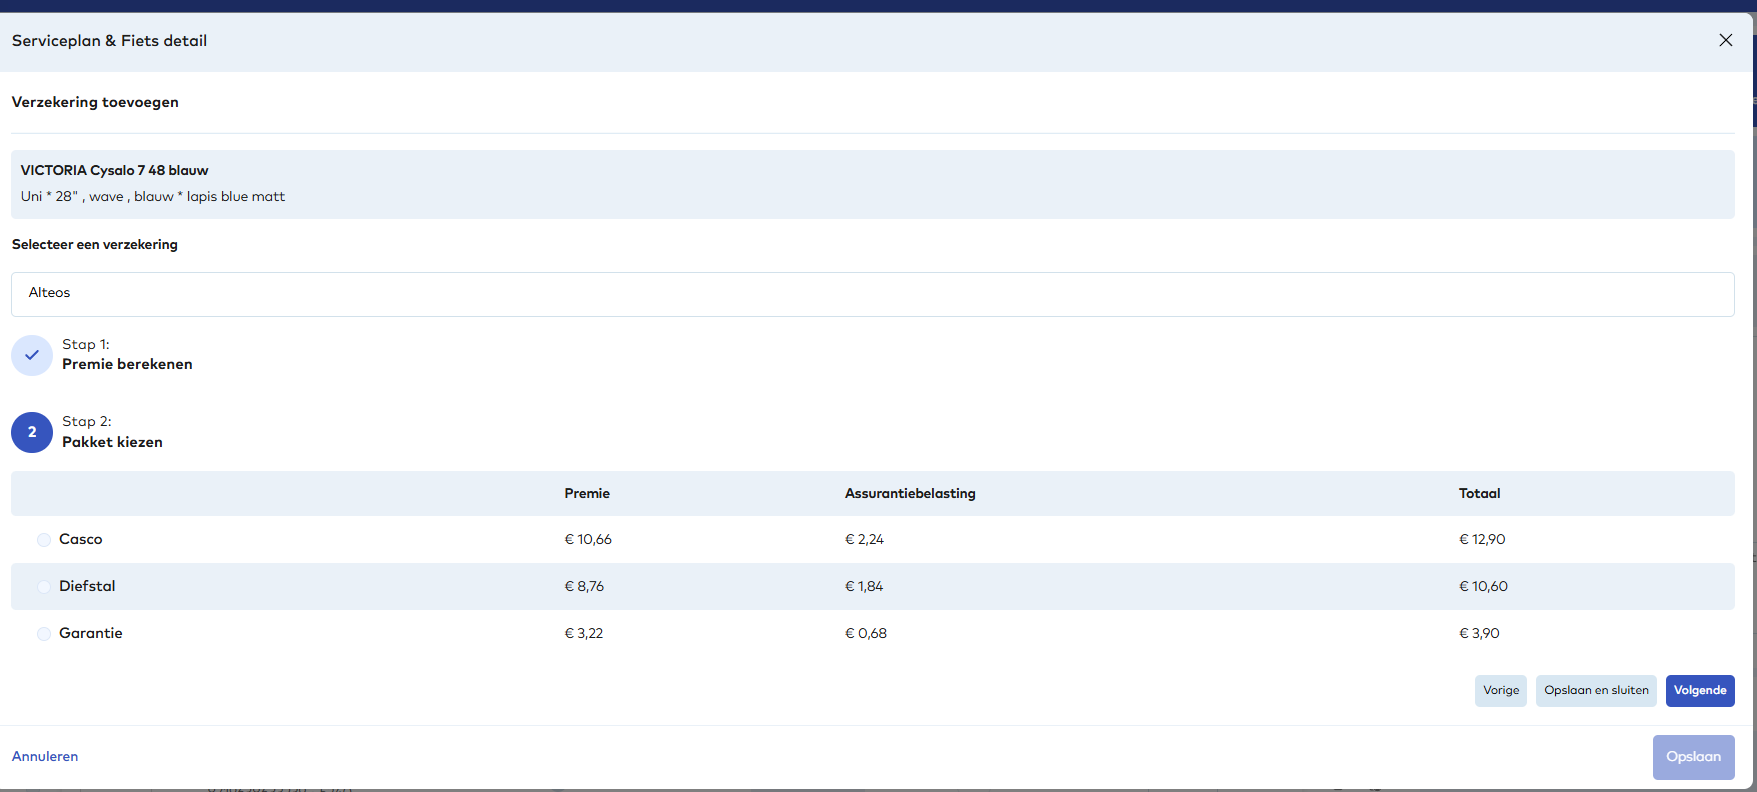The image size is (1757, 792).
Task: Close the Serviceplan & Fiets detail dialog
Action: [1725, 40]
